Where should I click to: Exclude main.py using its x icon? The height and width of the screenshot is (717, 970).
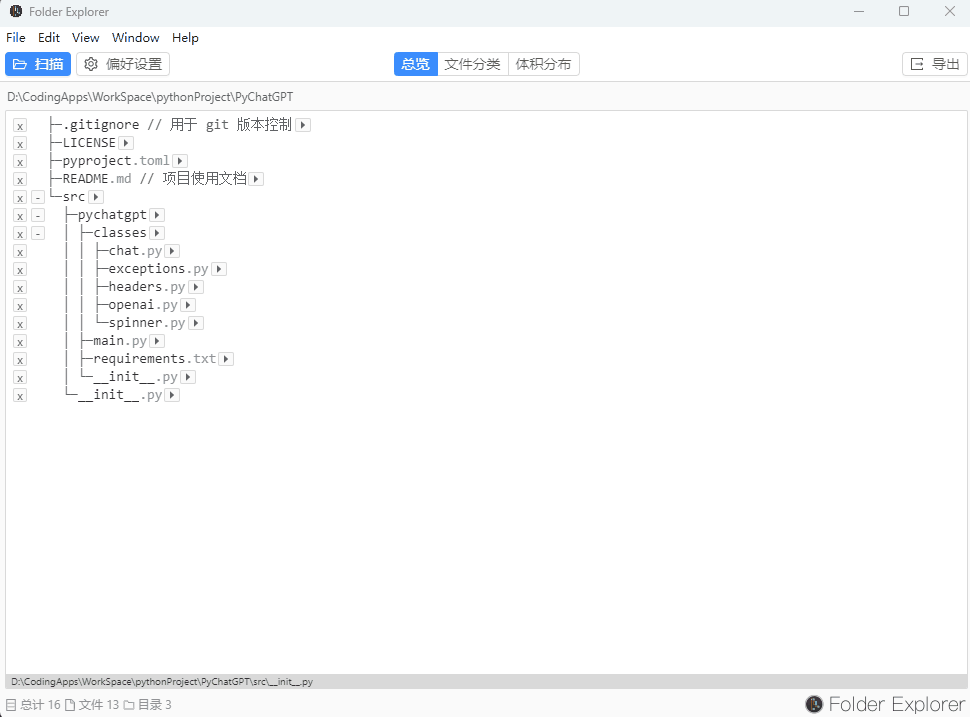20,341
